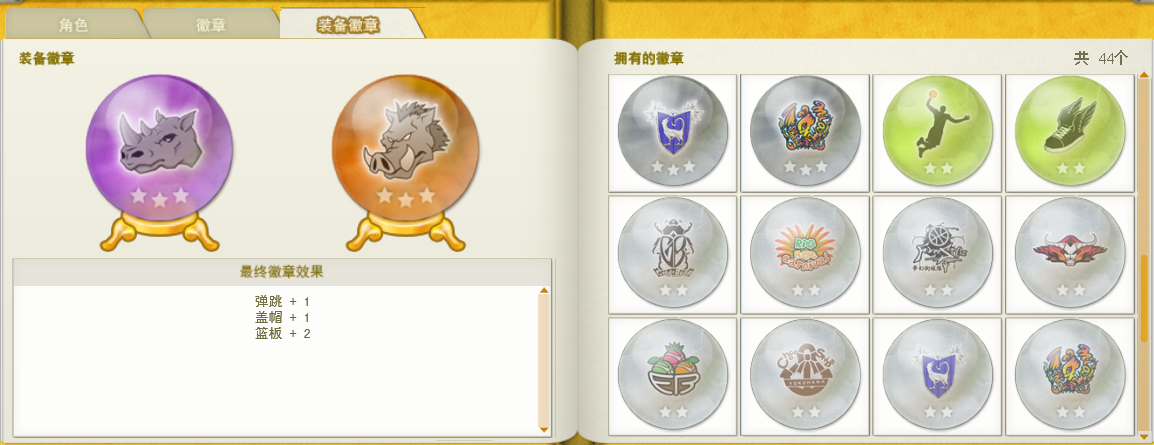Screen dimensions: 1154x445
Task: Switch to the 角色 tab
Action: tap(74, 25)
